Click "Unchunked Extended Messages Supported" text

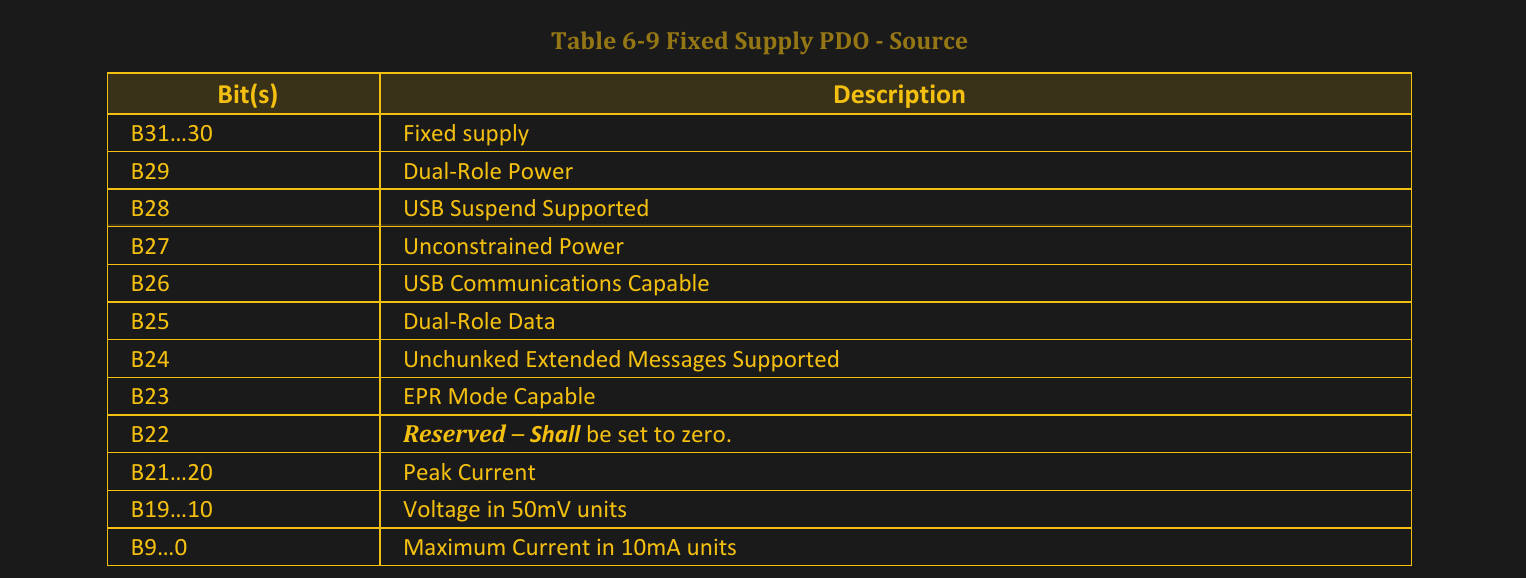[620, 358]
